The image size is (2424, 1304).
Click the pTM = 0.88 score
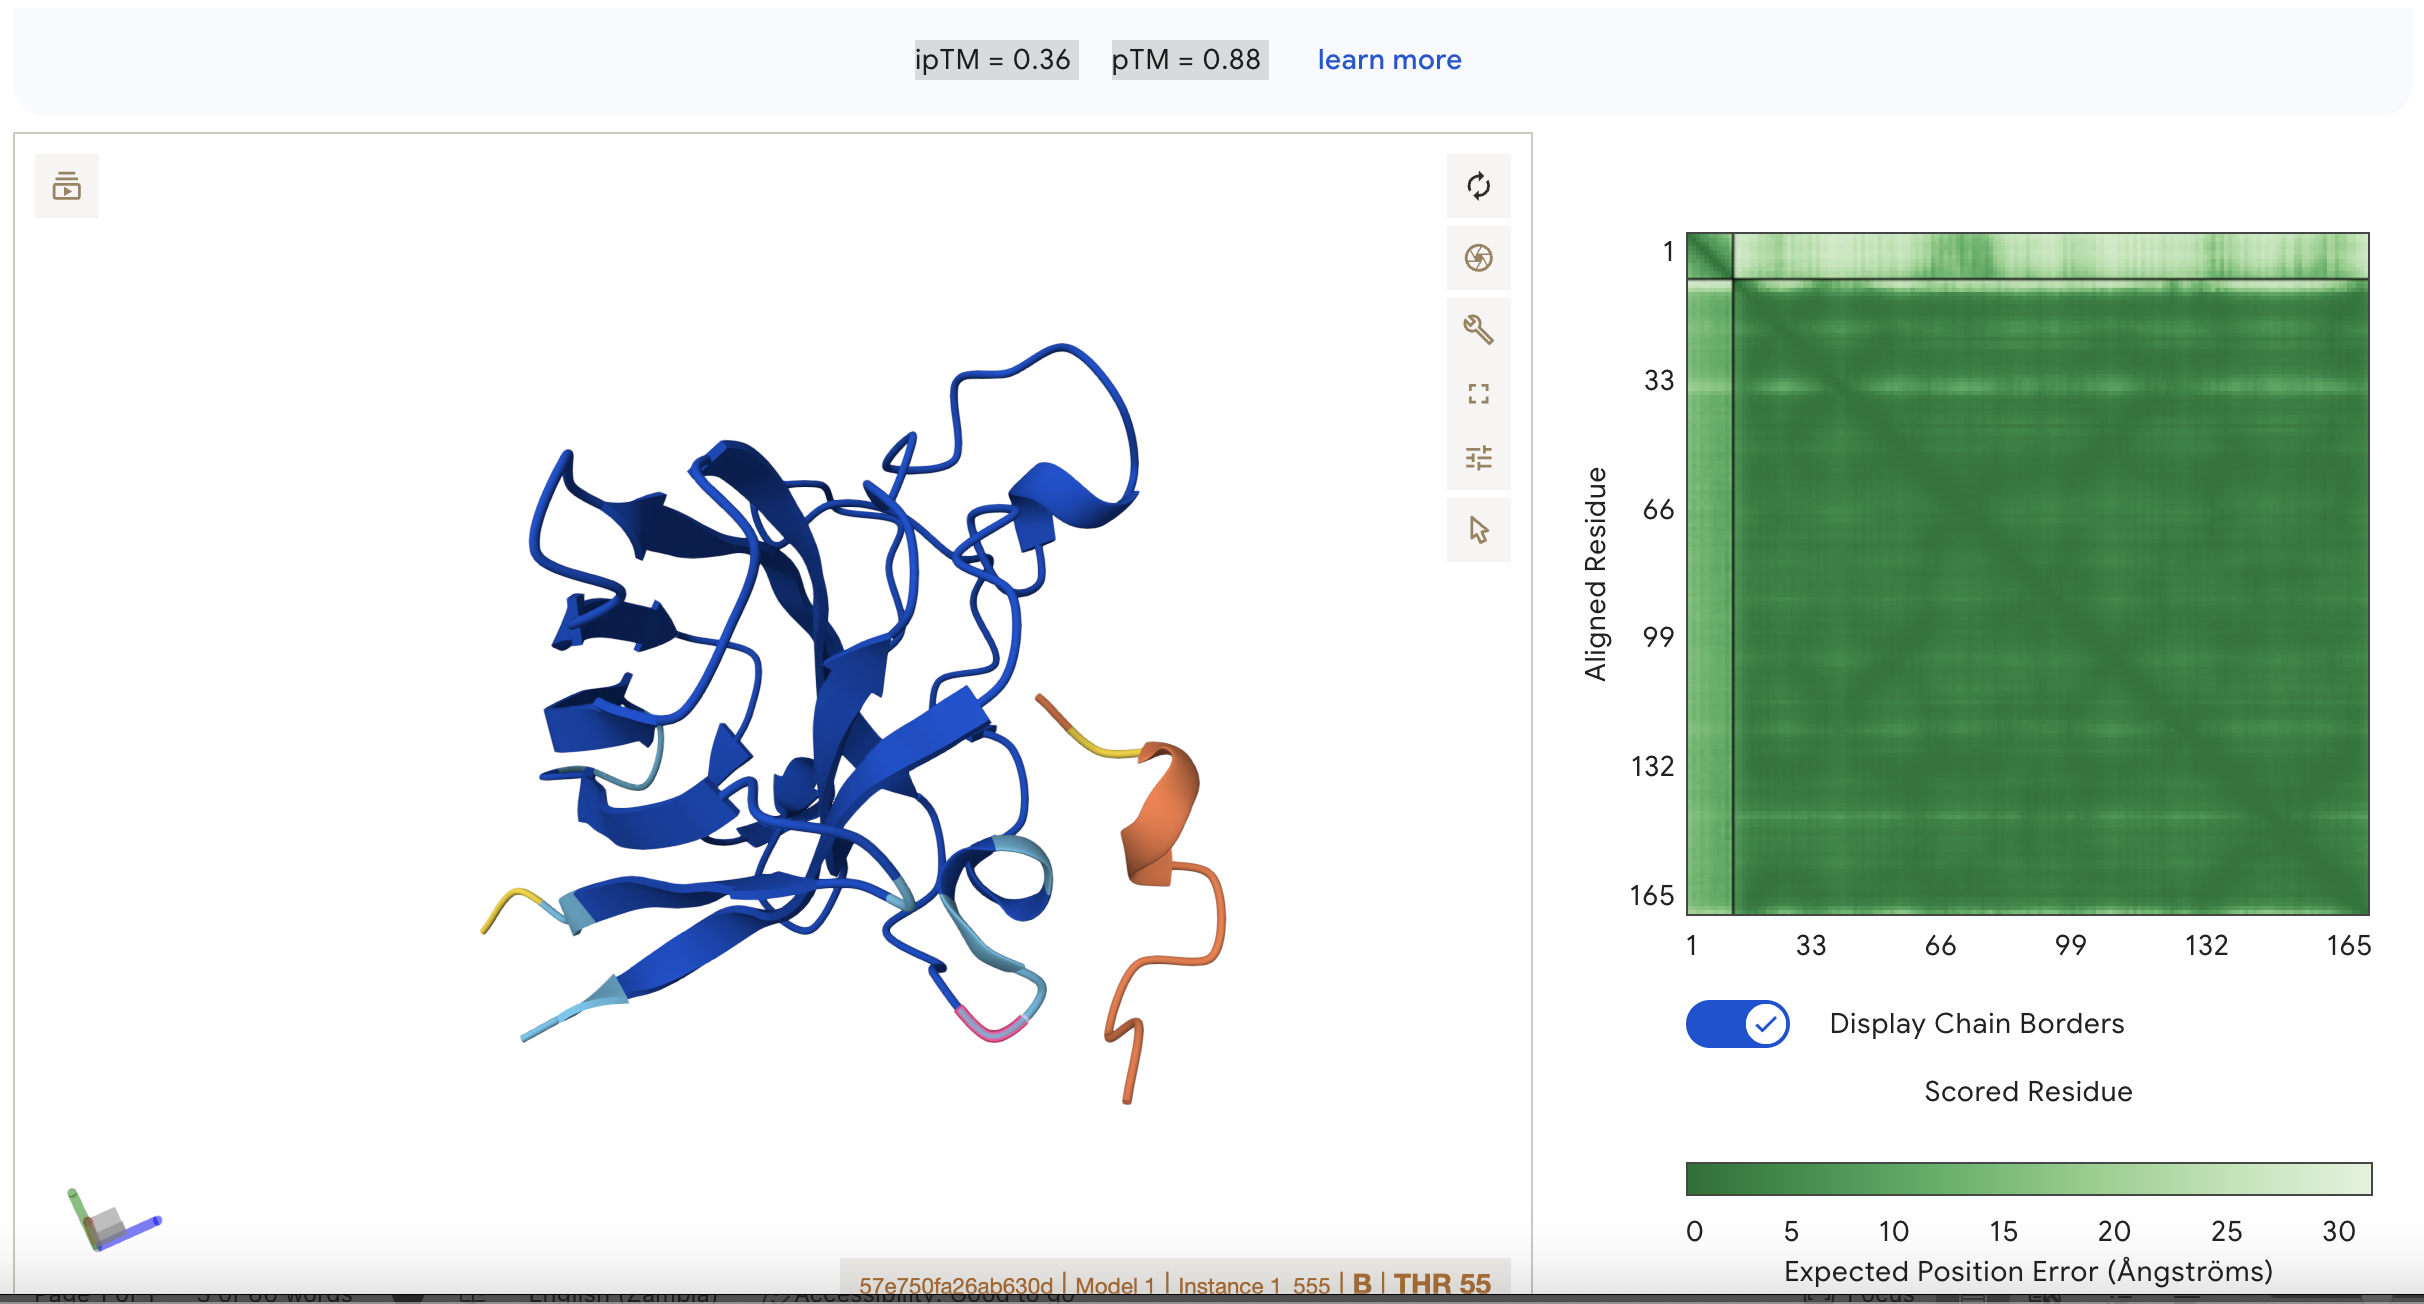(1187, 60)
